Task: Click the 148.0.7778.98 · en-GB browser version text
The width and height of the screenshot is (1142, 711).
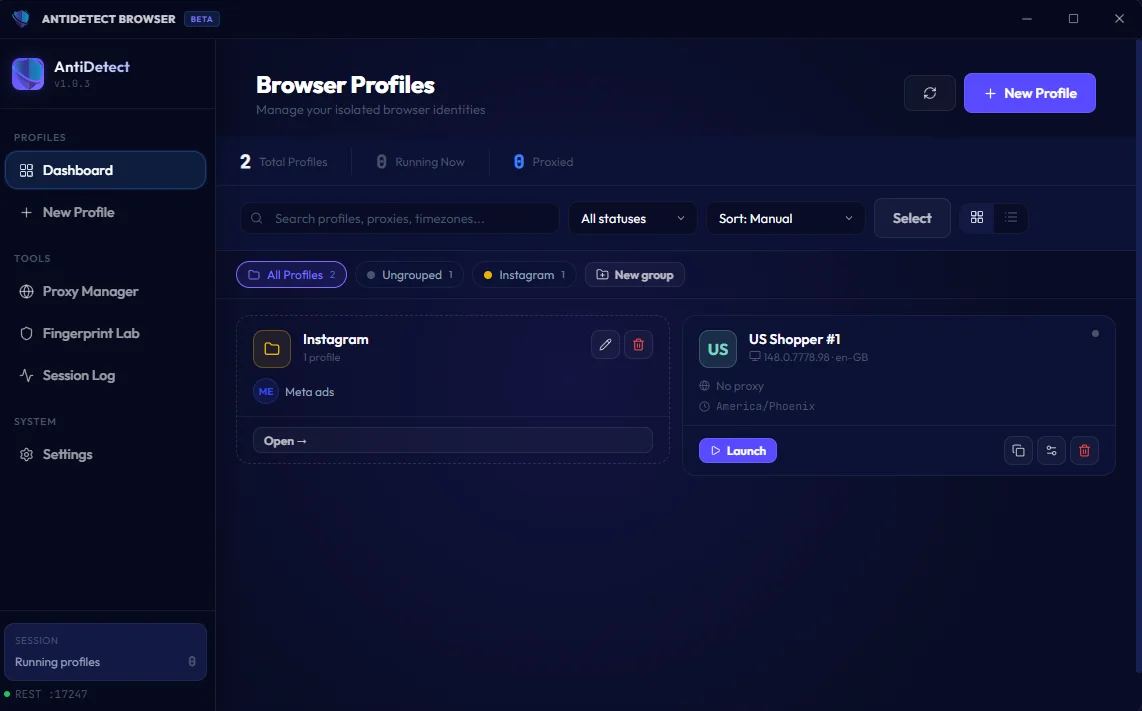Action: (x=816, y=358)
